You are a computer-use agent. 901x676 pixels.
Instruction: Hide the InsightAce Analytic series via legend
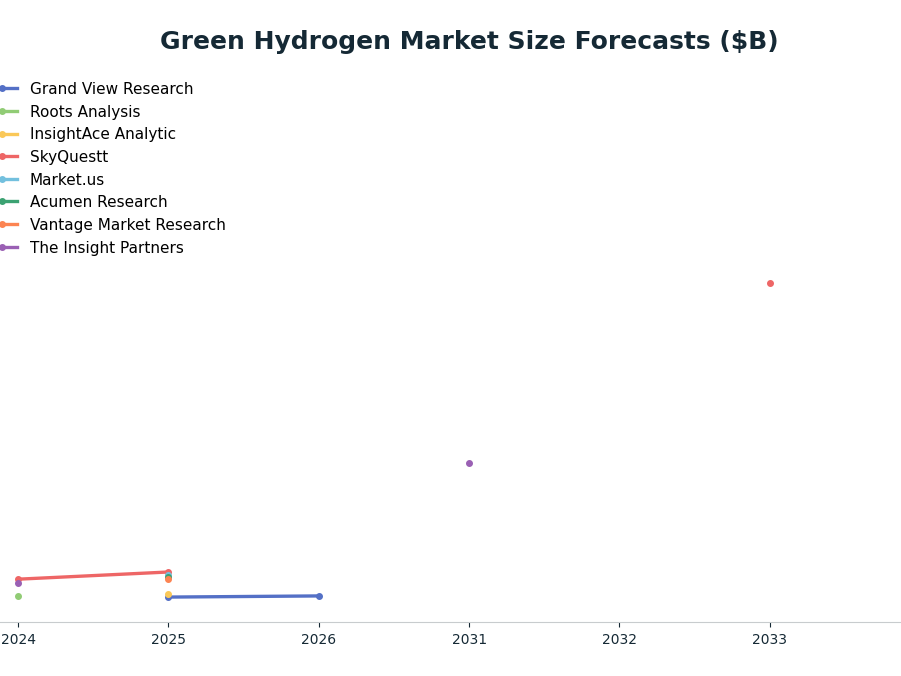pyautogui.click(x=88, y=134)
